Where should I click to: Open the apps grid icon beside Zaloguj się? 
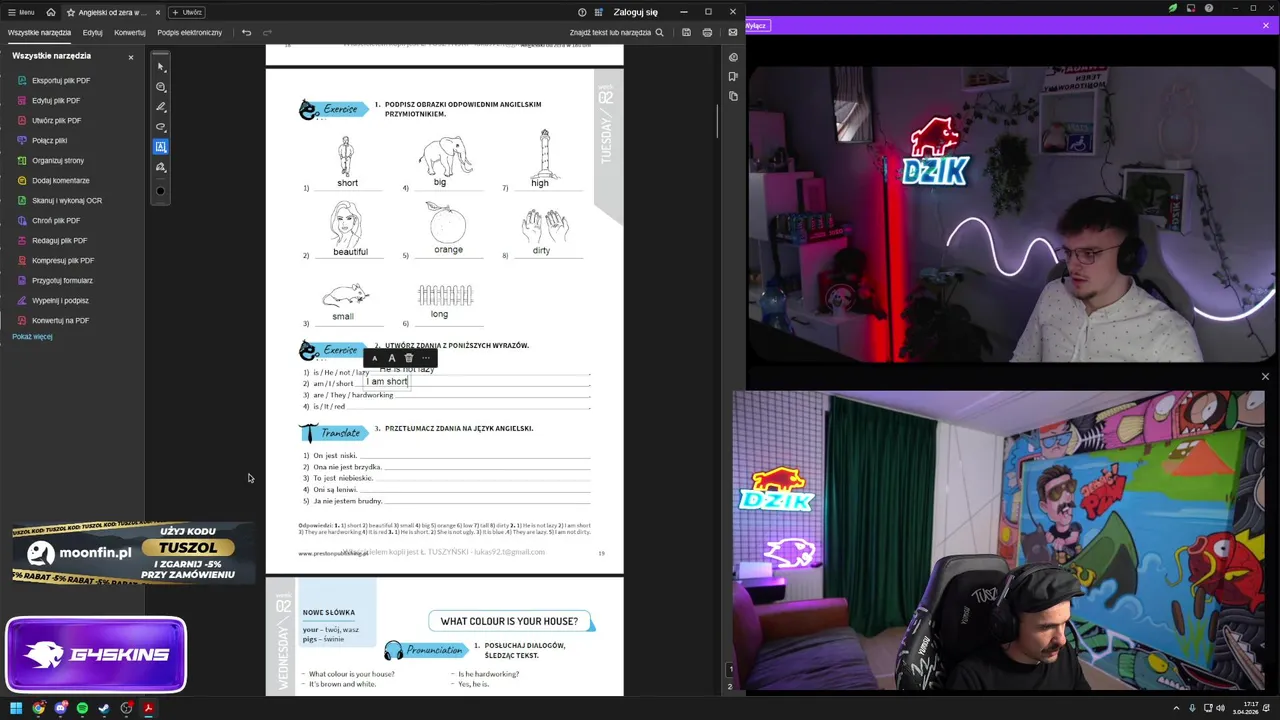pos(598,12)
